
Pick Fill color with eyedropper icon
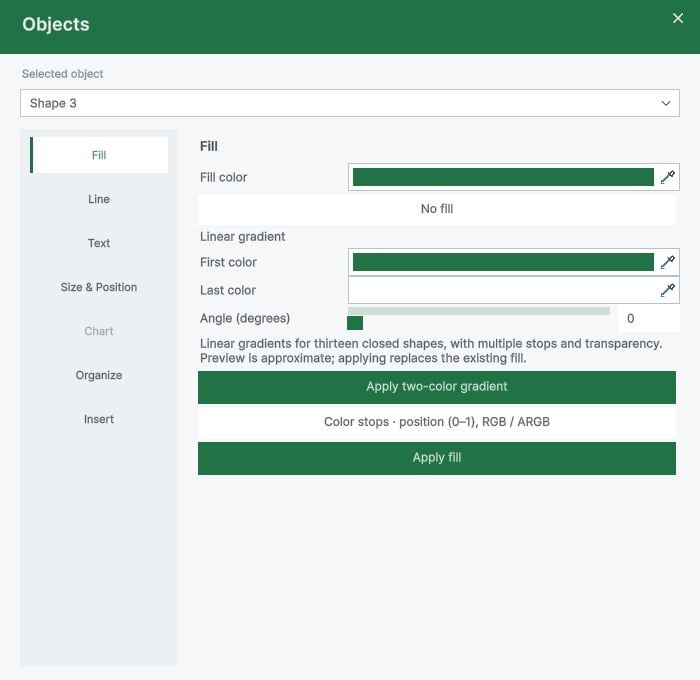pos(667,177)
